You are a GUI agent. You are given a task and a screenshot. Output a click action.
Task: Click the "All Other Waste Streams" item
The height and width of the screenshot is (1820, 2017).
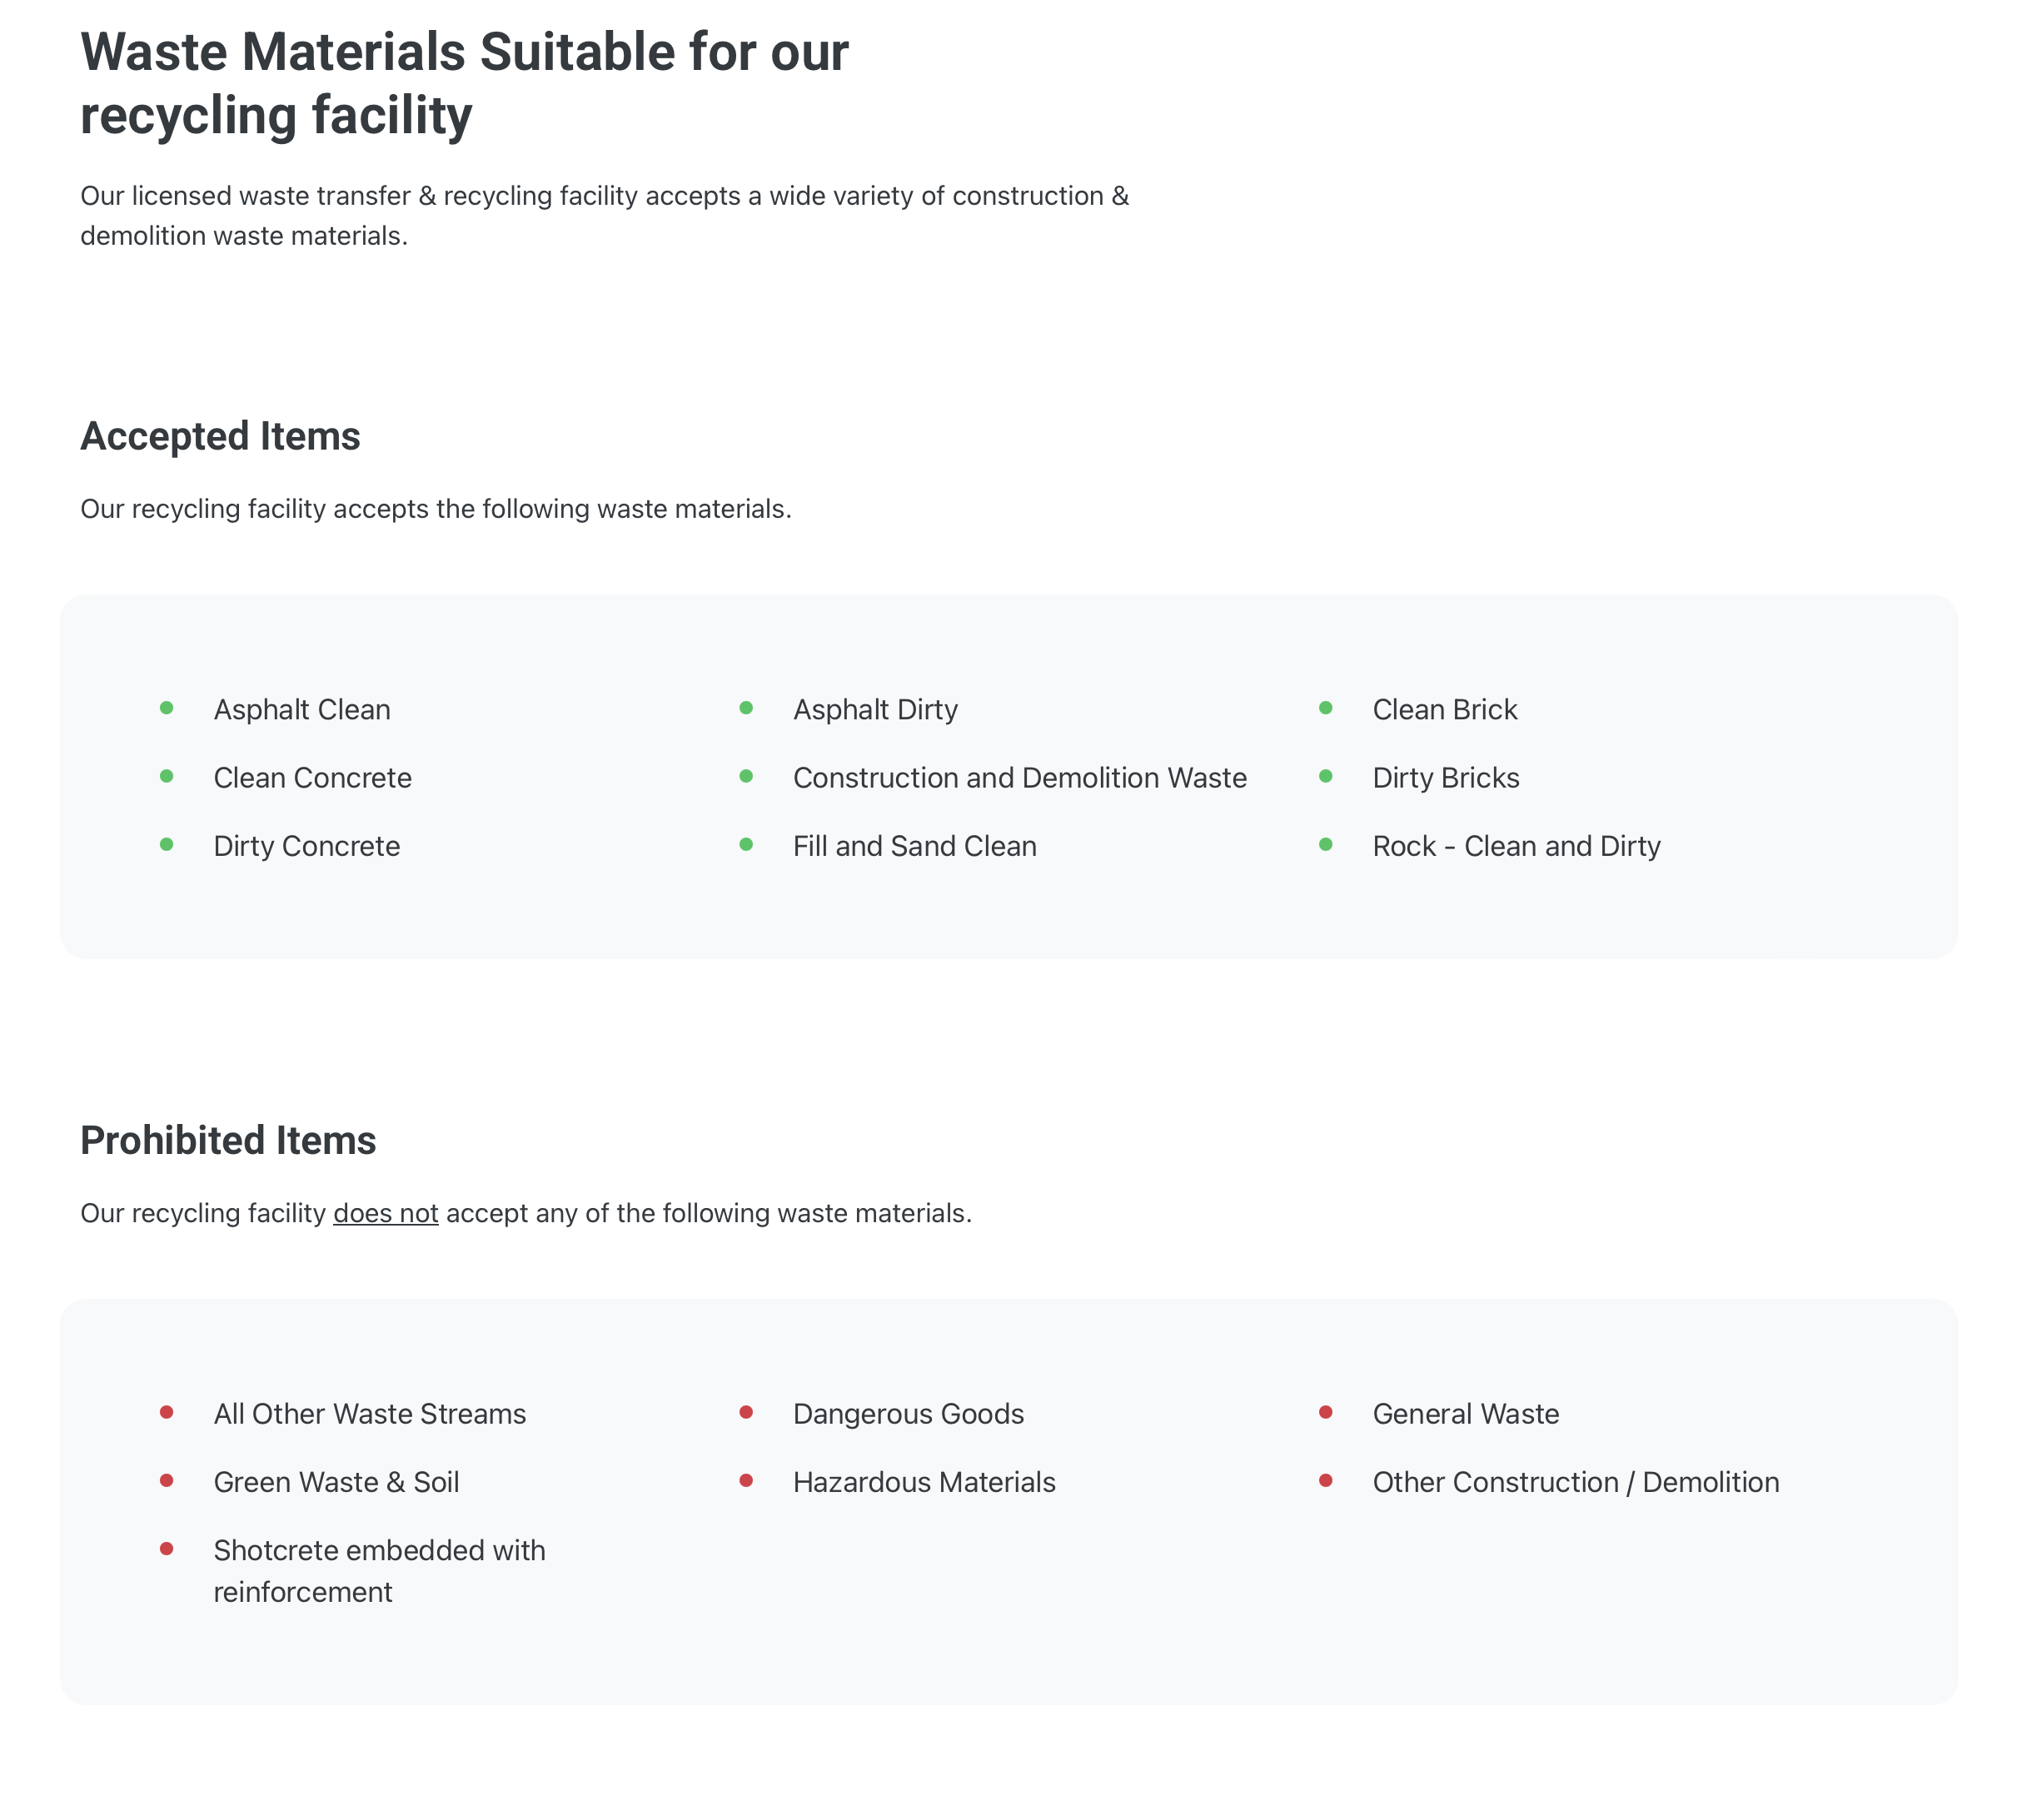369,1414
